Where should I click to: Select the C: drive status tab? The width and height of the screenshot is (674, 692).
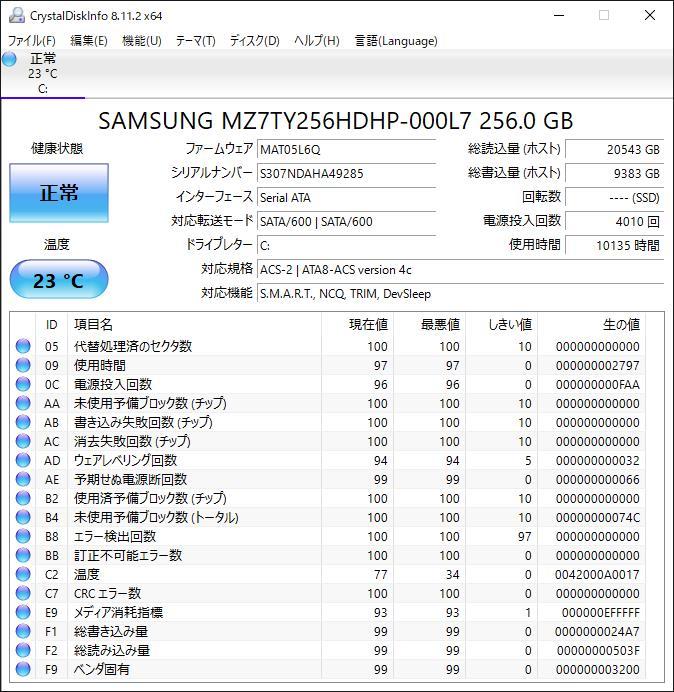[x=43, y=74]
